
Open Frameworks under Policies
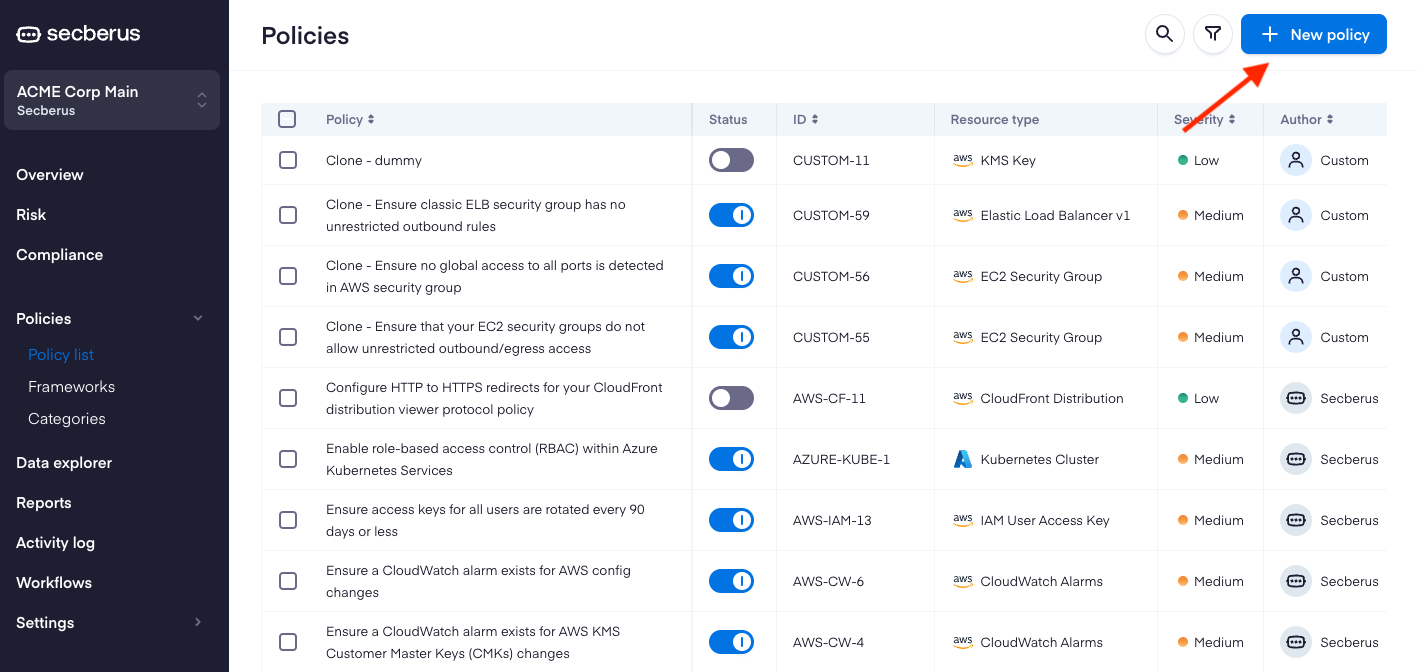(72, 386)
